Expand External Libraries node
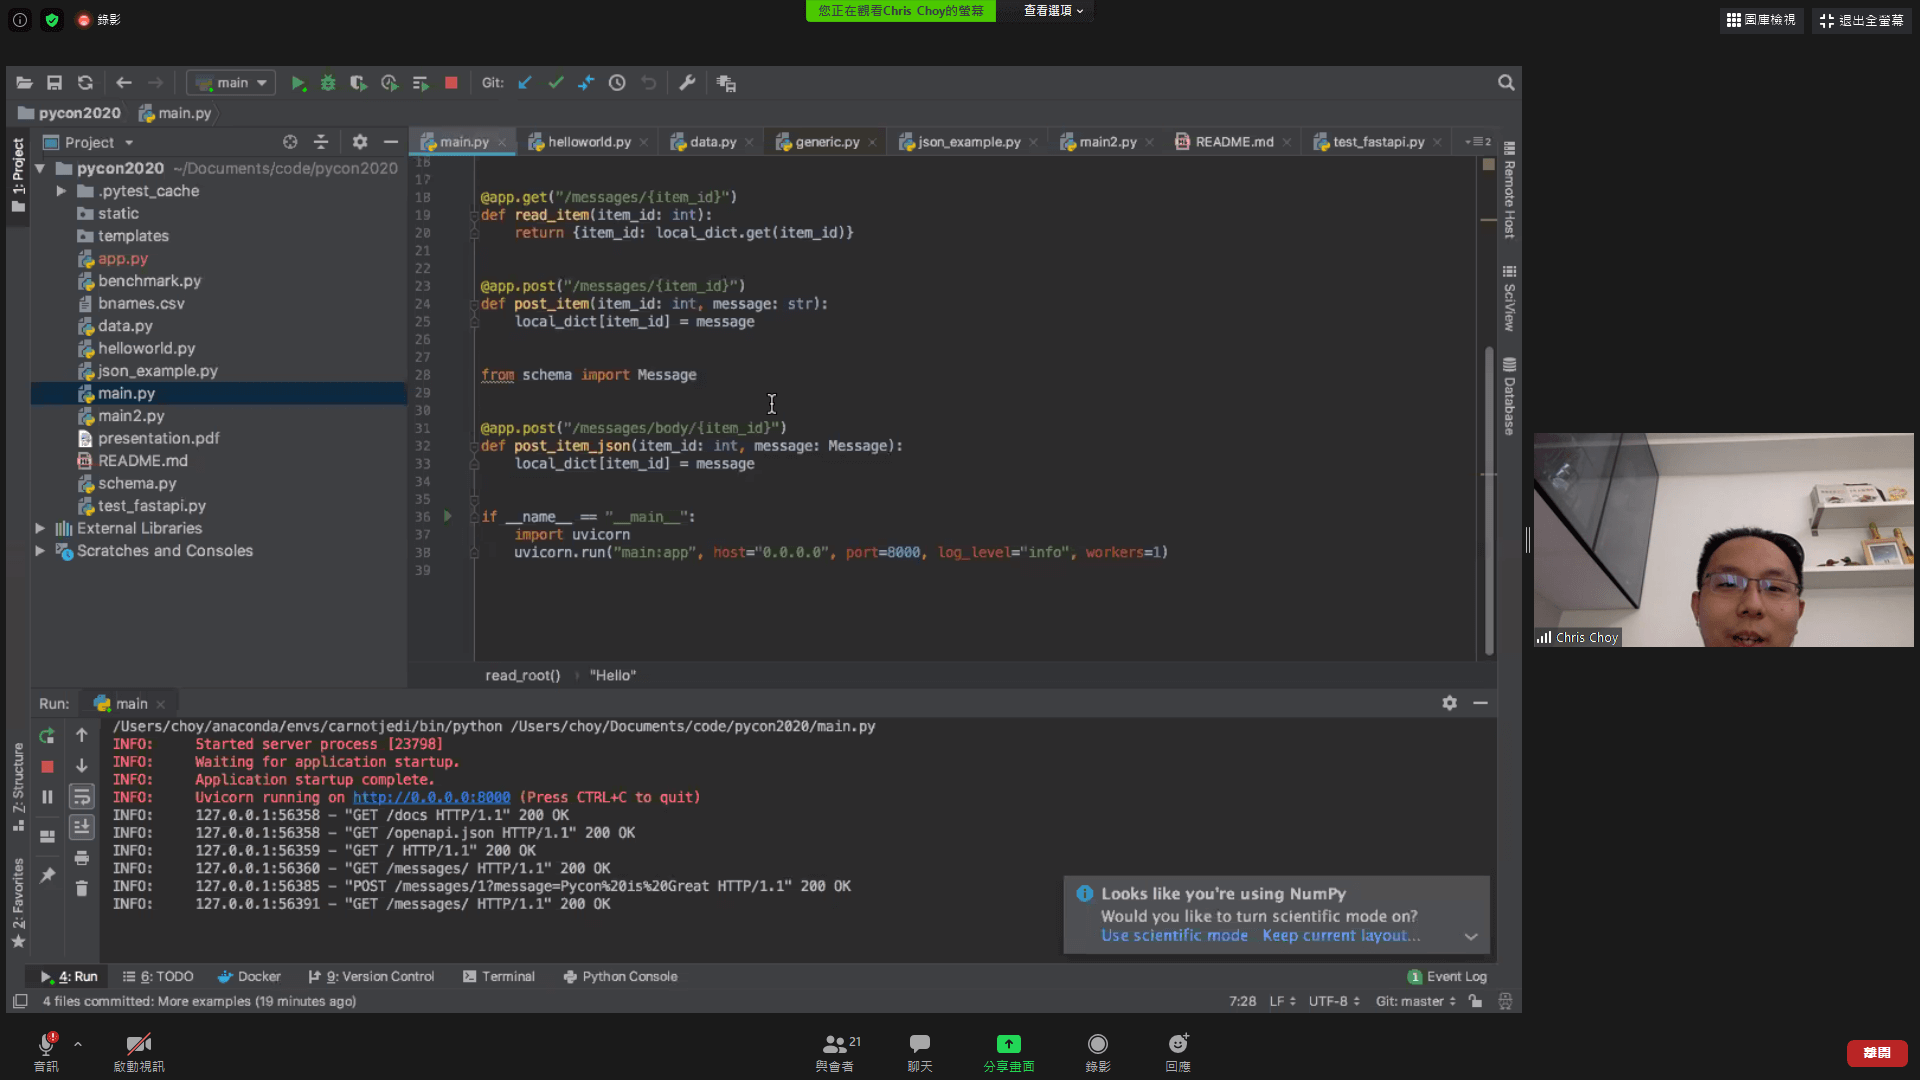 (40, 528)
